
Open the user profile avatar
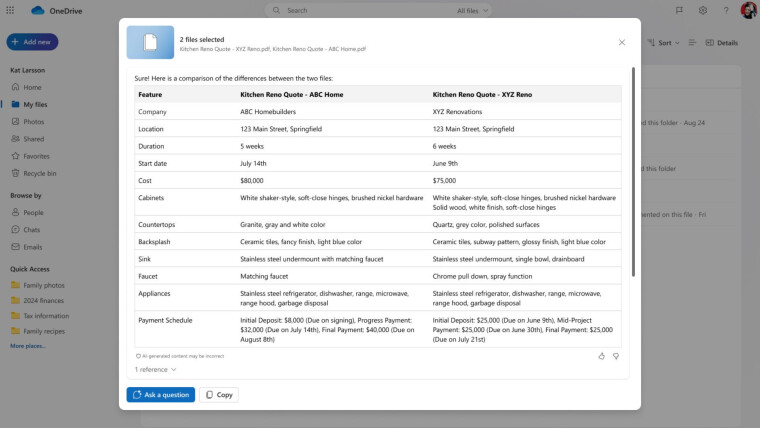coord(749,10)
